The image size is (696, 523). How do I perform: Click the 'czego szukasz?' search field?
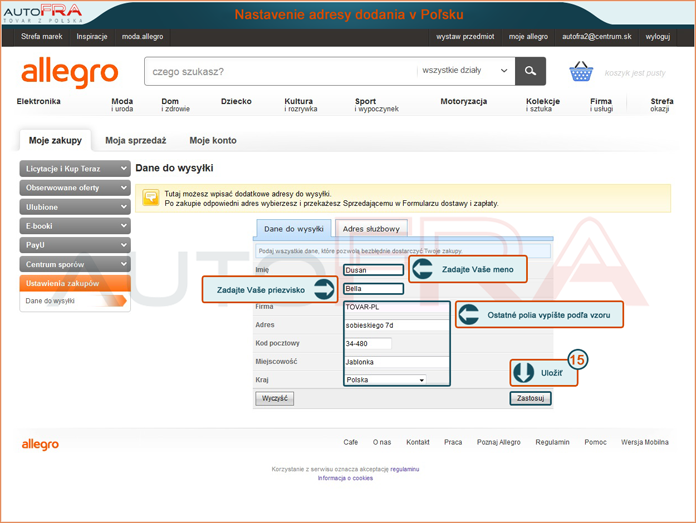click(282, 71)
